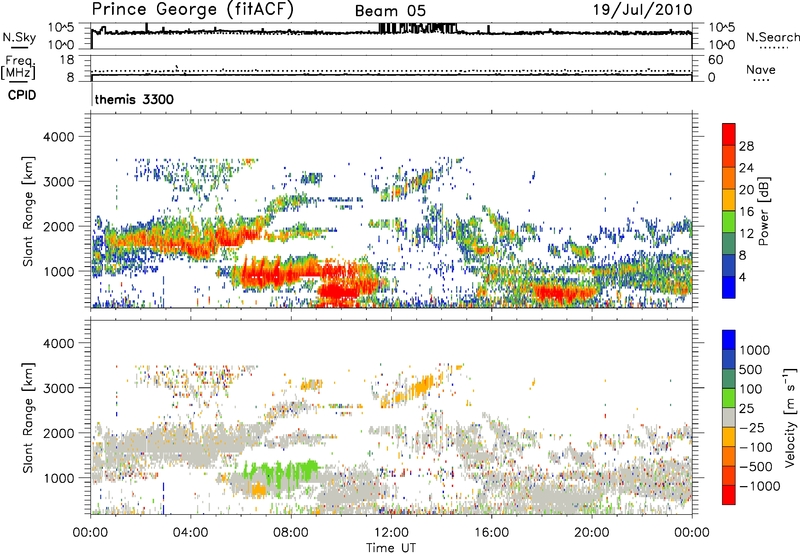
Task: Click the "N.Search" legend label
Action: 772,37
